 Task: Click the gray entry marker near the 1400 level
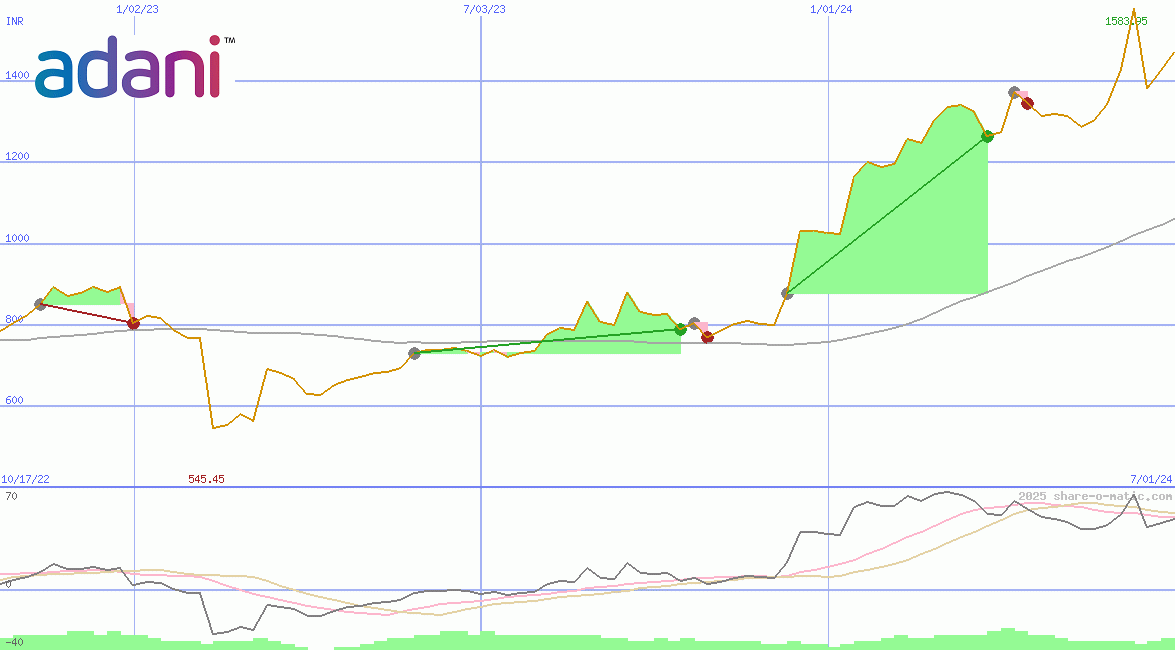[1014, 92]
